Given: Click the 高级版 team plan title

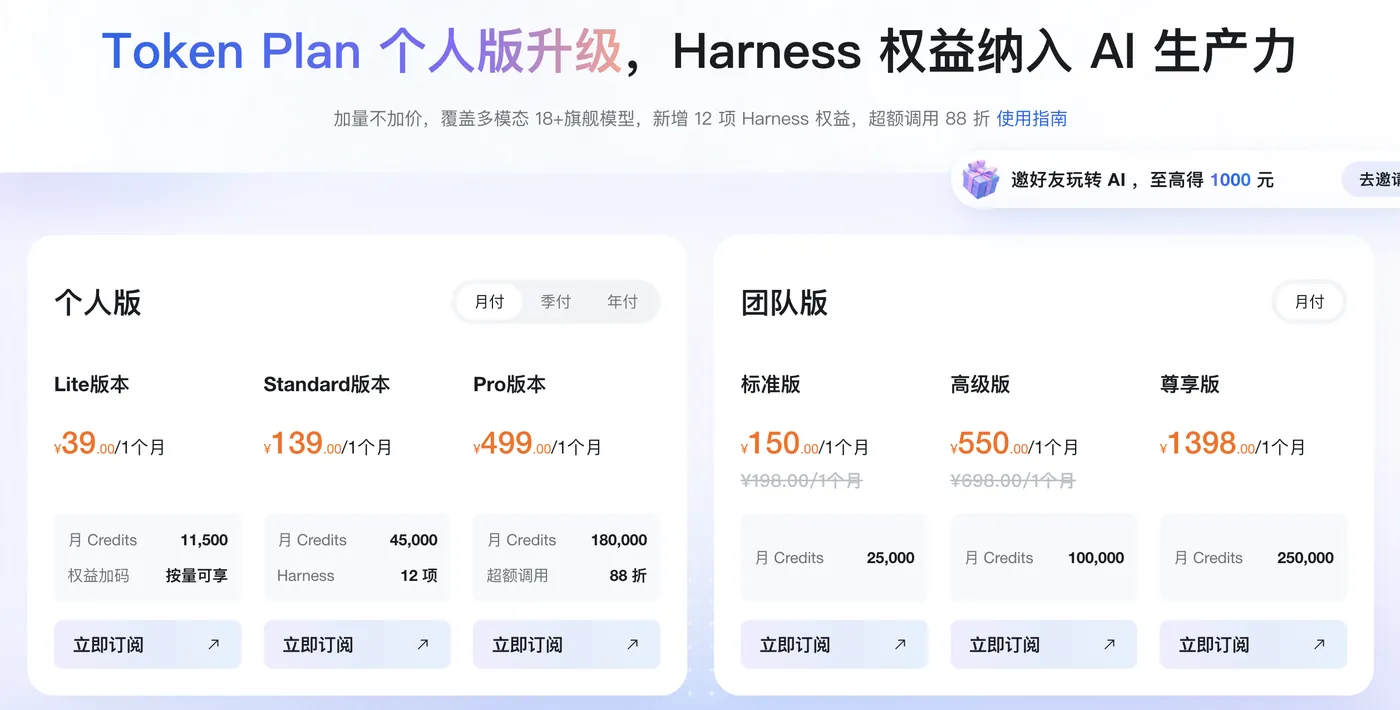Looking at the screenshot, I should point(980,385).
